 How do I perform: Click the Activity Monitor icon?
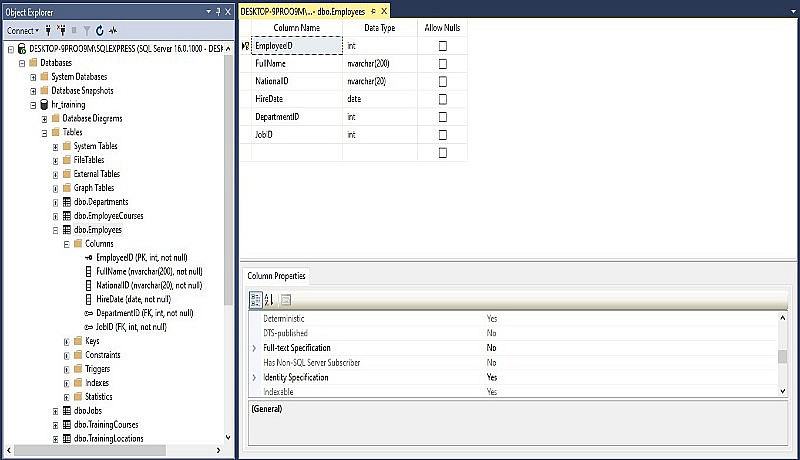pos(113,31)
